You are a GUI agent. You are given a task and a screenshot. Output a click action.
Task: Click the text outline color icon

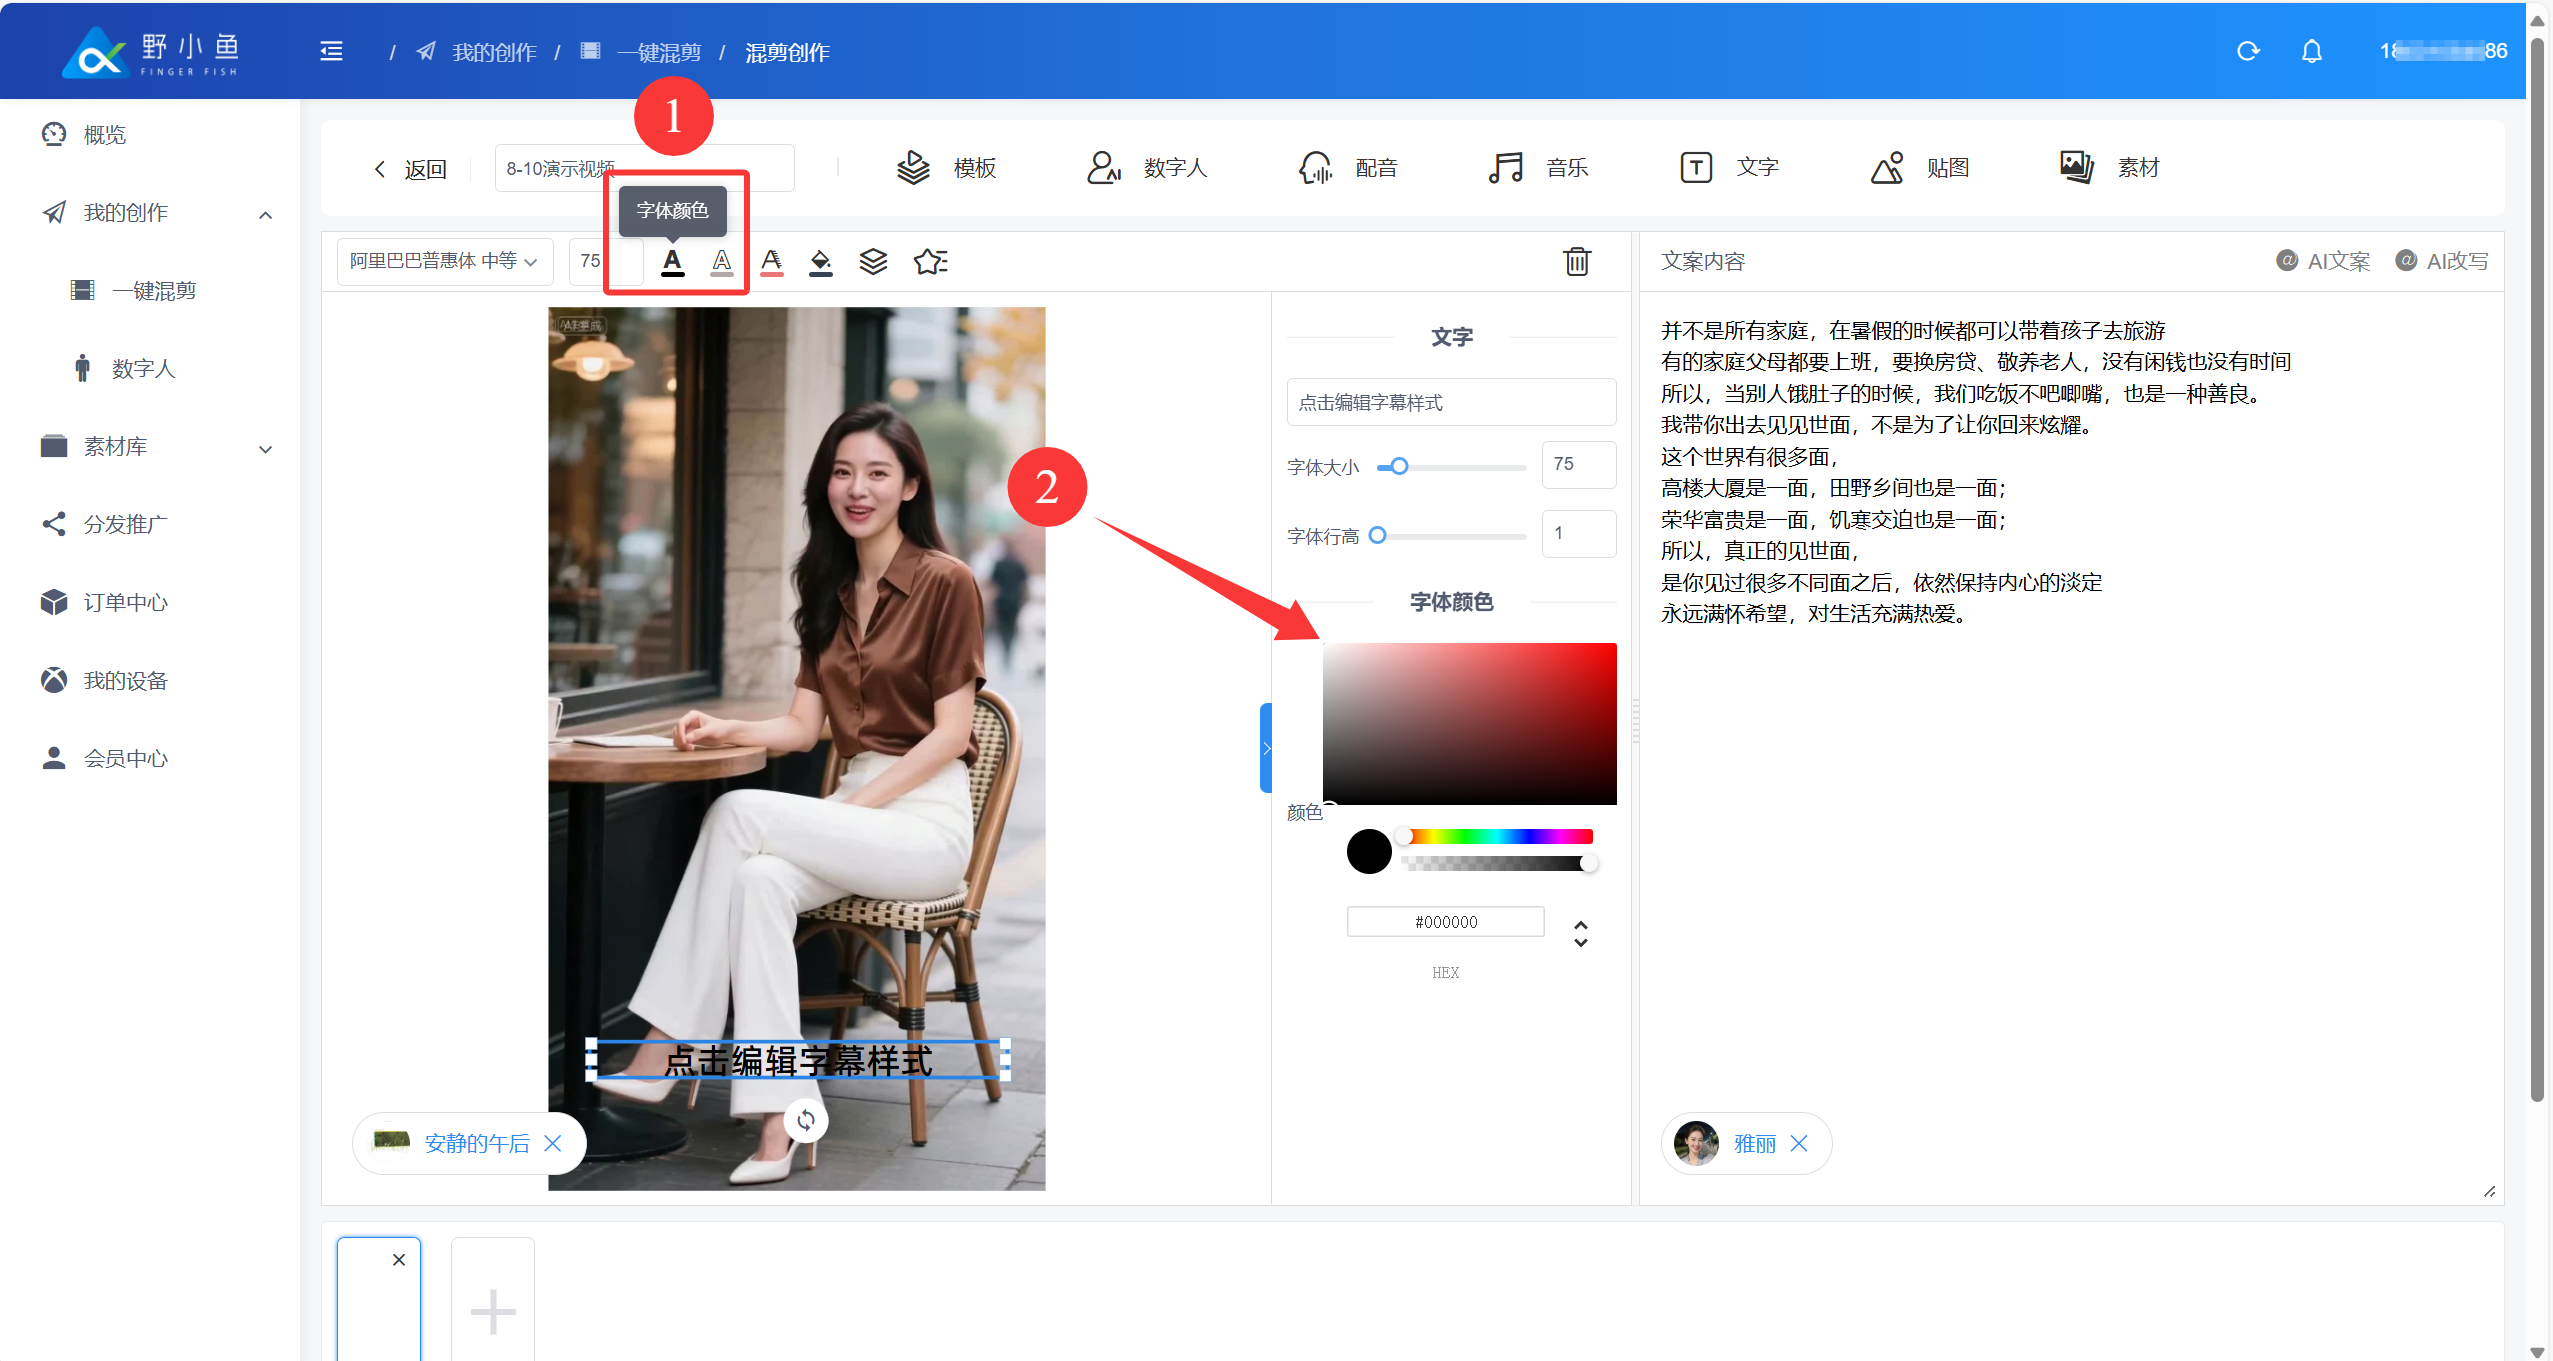click(721, 262)
